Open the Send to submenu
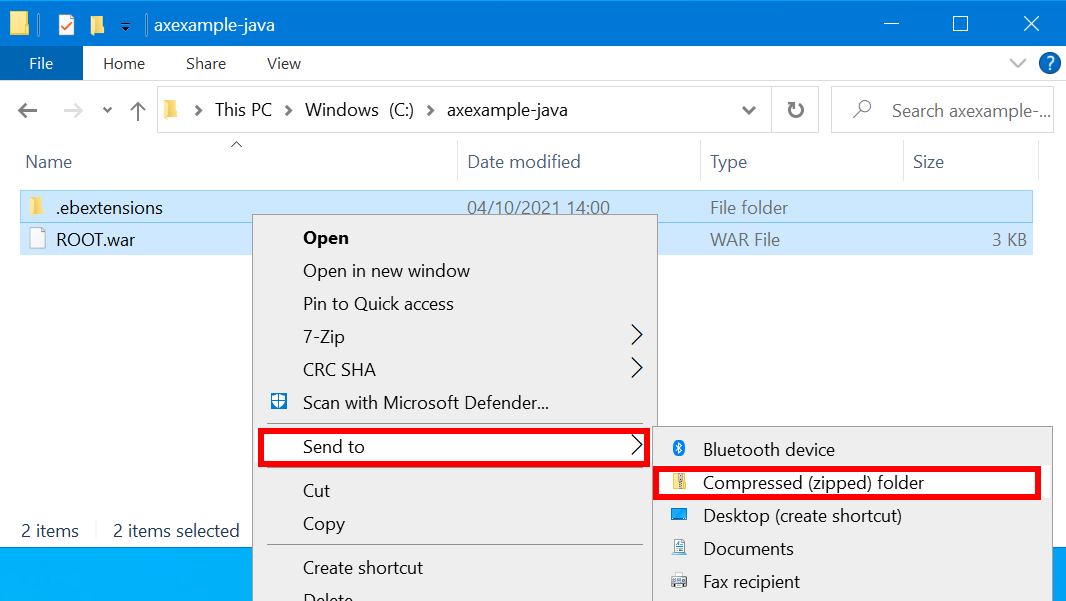Image resolution: width=1066 pixels, height=601 pixels. pos(453,447)
